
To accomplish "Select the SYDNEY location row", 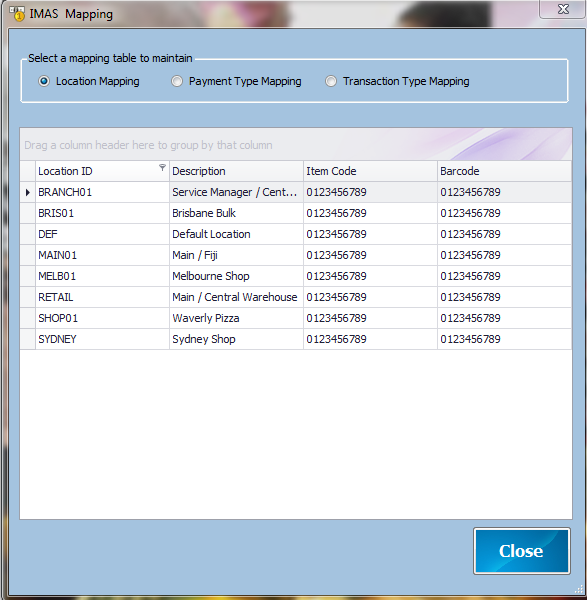I will 296,339.
